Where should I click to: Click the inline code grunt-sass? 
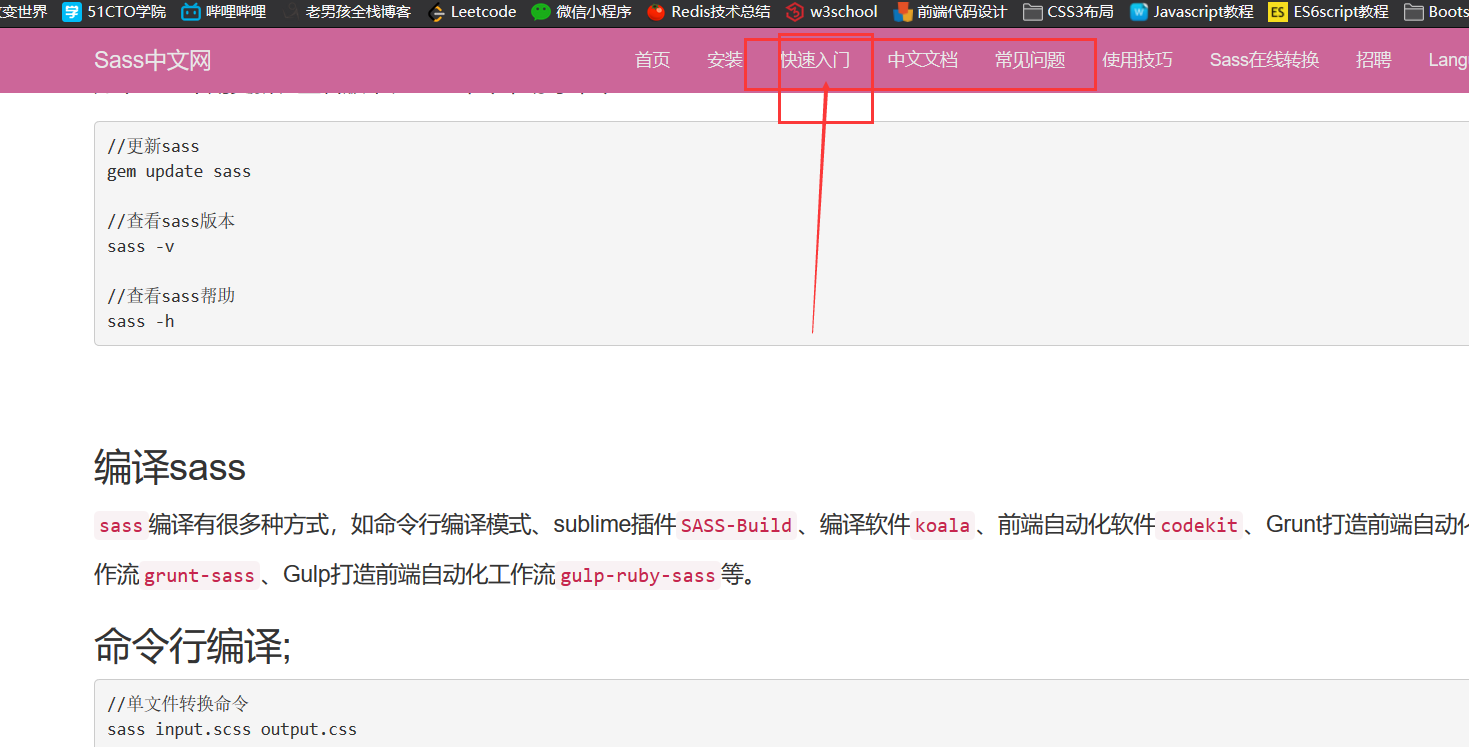(199, 575)
